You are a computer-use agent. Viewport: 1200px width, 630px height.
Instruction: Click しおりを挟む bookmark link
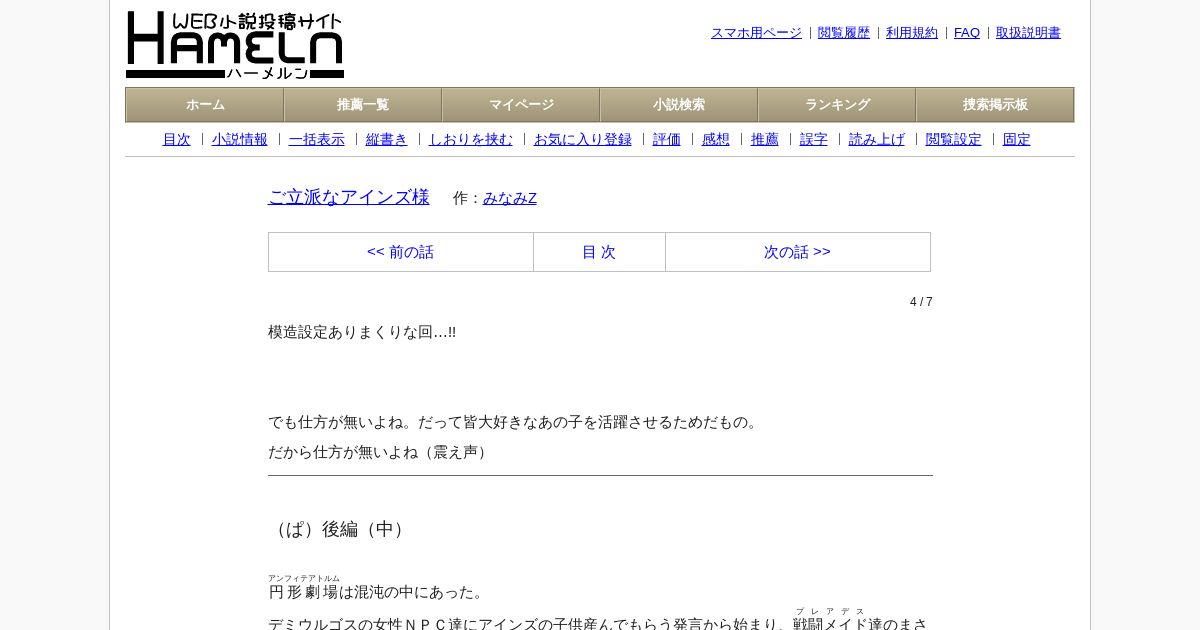pyautogui.click(x=471, y=140)
